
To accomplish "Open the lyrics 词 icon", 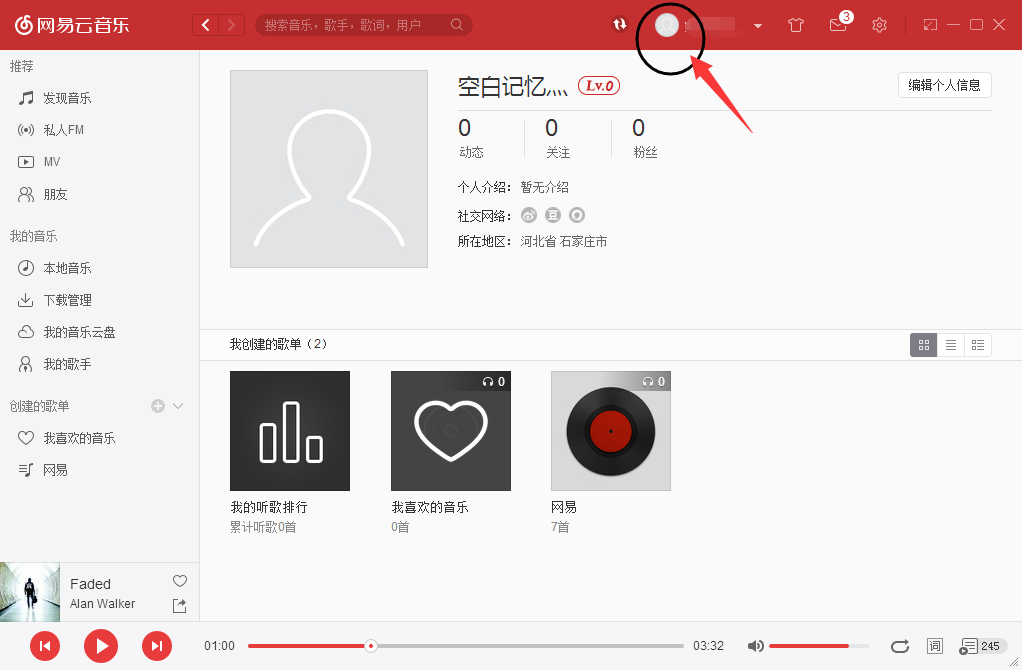I will (935, 646).
